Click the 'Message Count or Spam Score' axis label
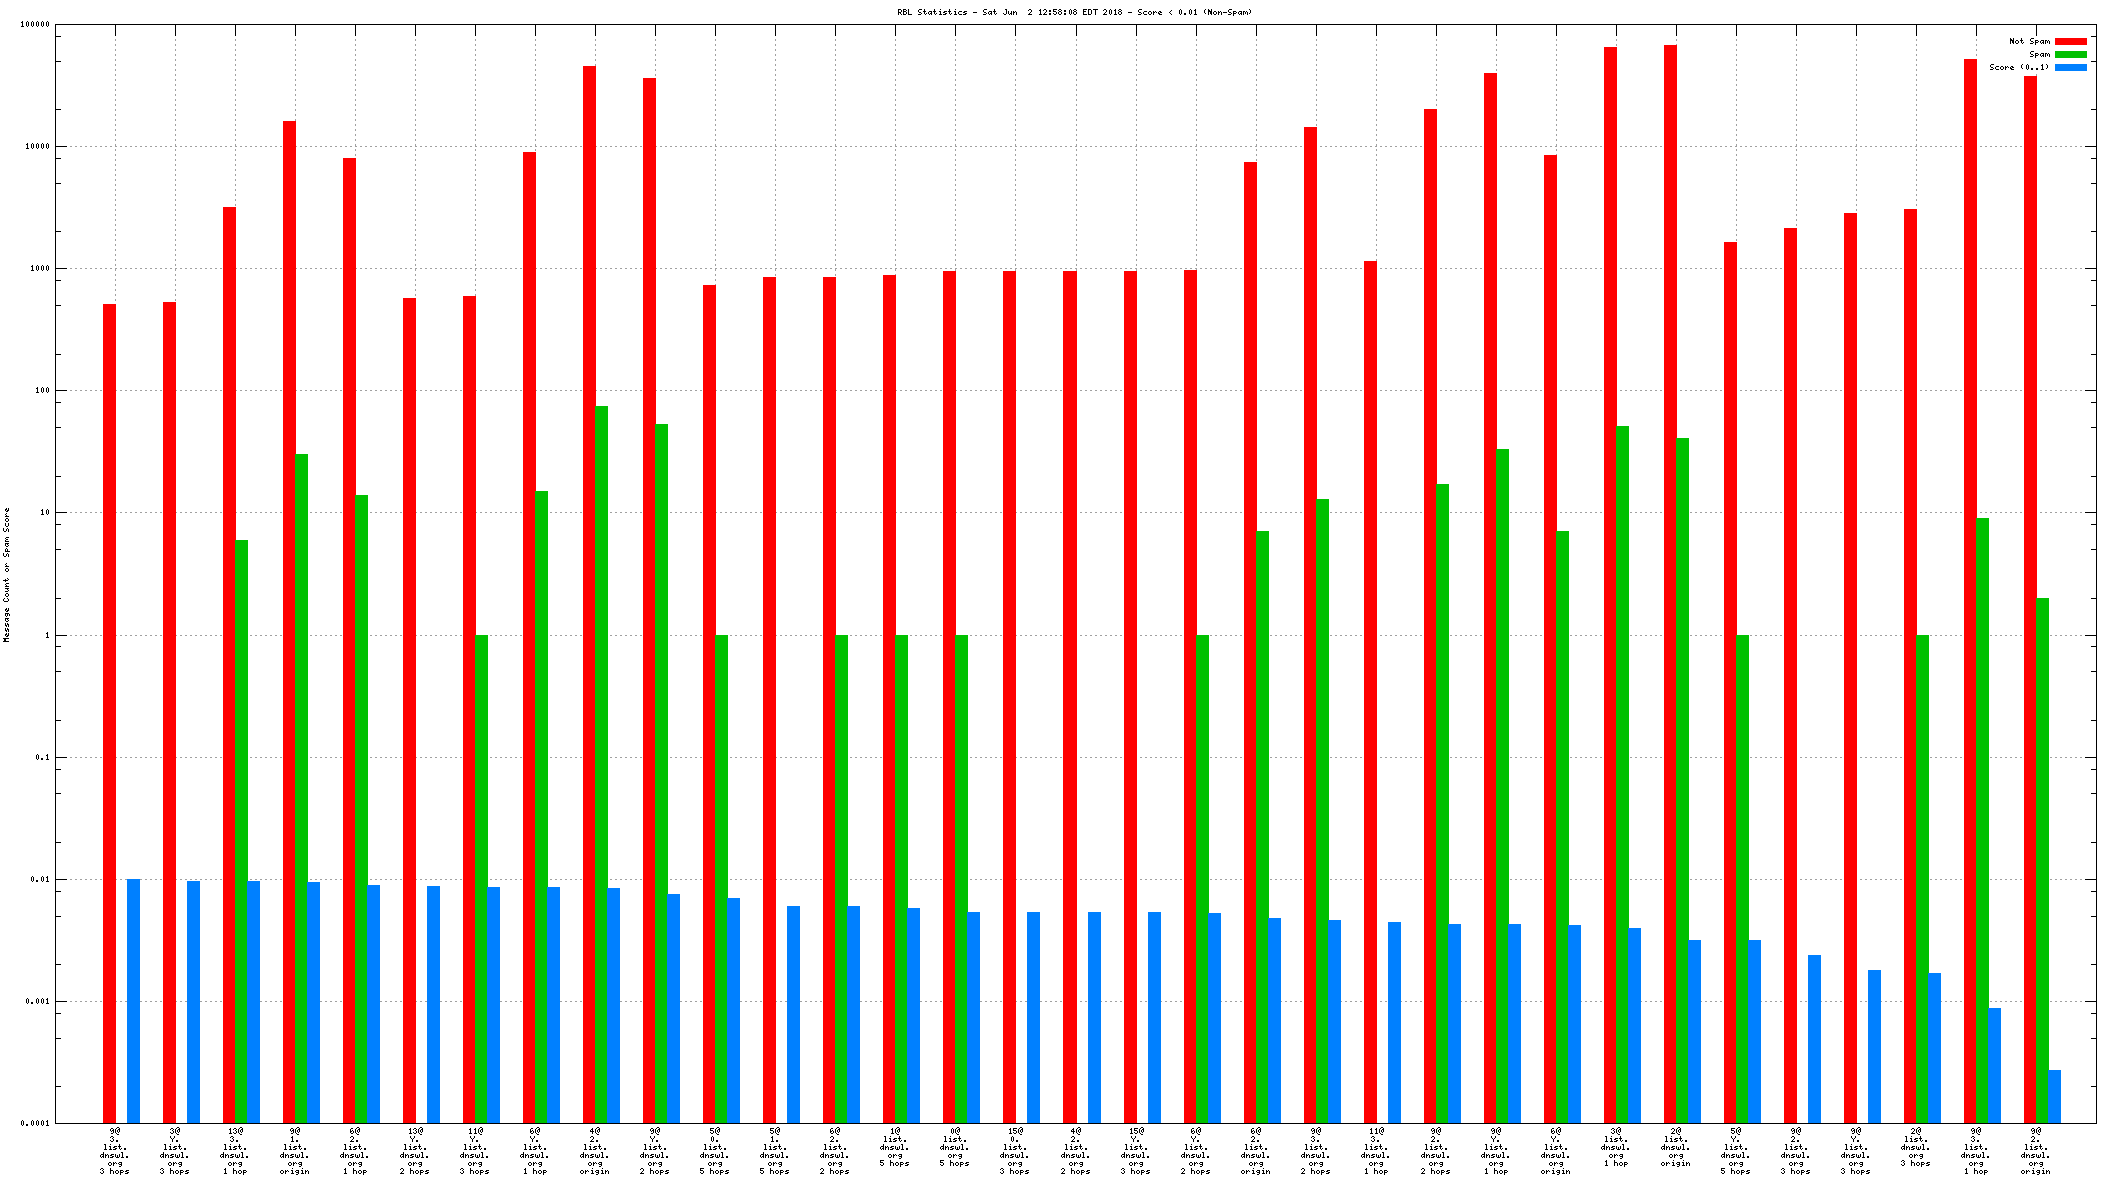This screenshot has width=2112, height=1188. [x=6, y=575]
